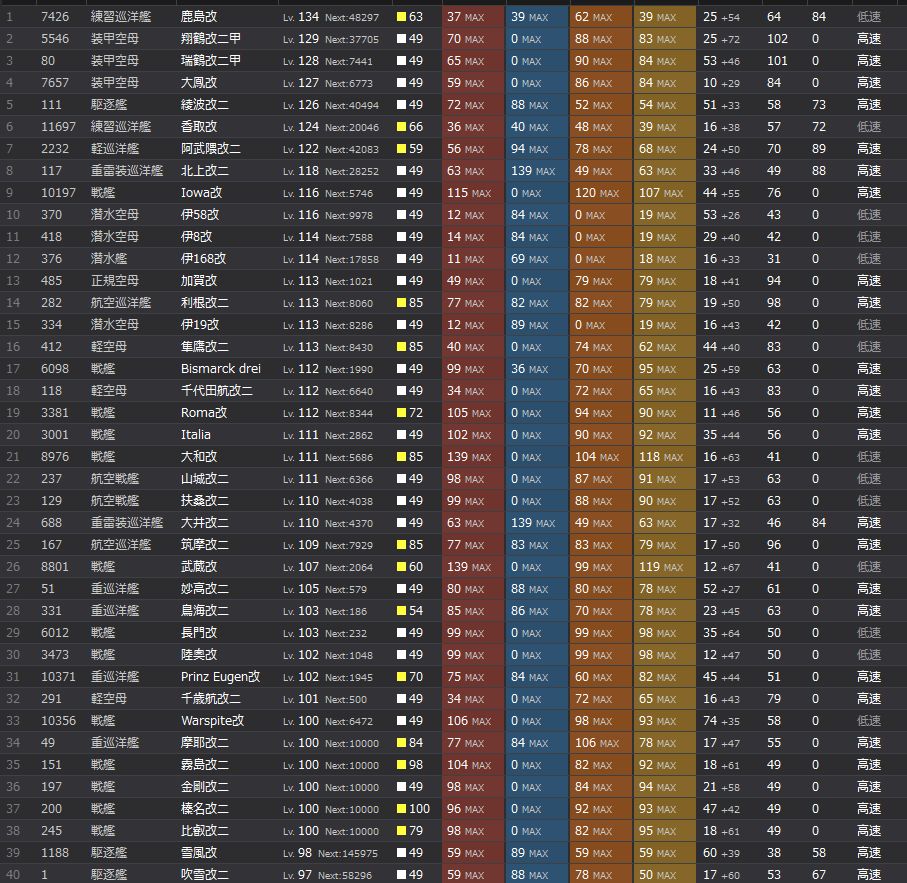
Task: Click Next:17858 in the 伊168改 row
Action: [352, 259]
